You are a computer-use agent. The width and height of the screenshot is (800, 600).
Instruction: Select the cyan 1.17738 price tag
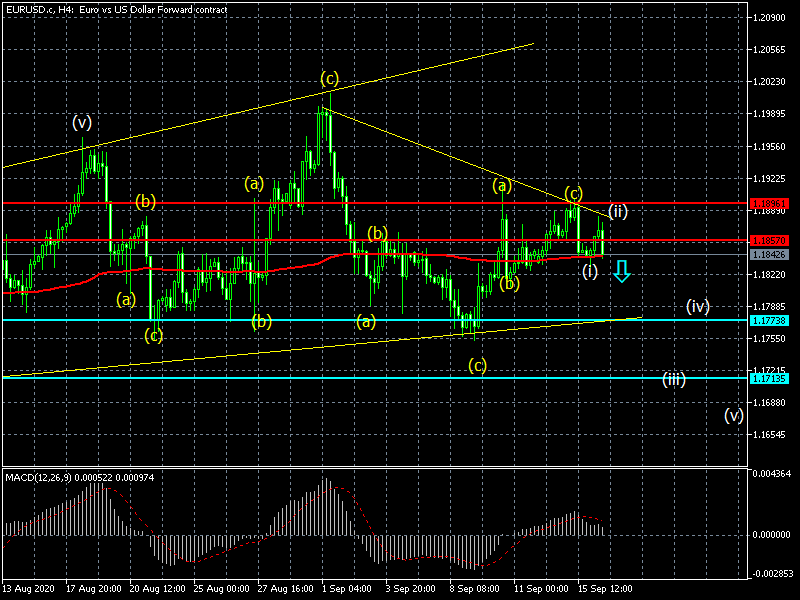click(769, 320)
